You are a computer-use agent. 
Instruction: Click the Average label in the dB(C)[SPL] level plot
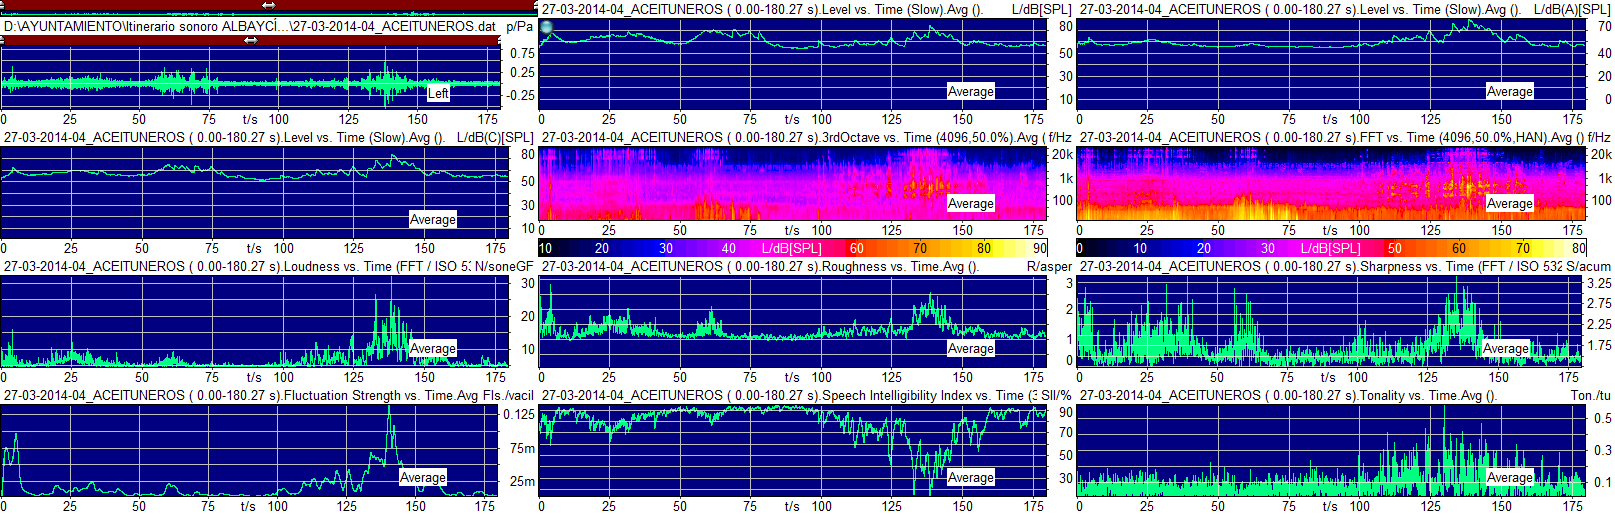pos(432,219)
